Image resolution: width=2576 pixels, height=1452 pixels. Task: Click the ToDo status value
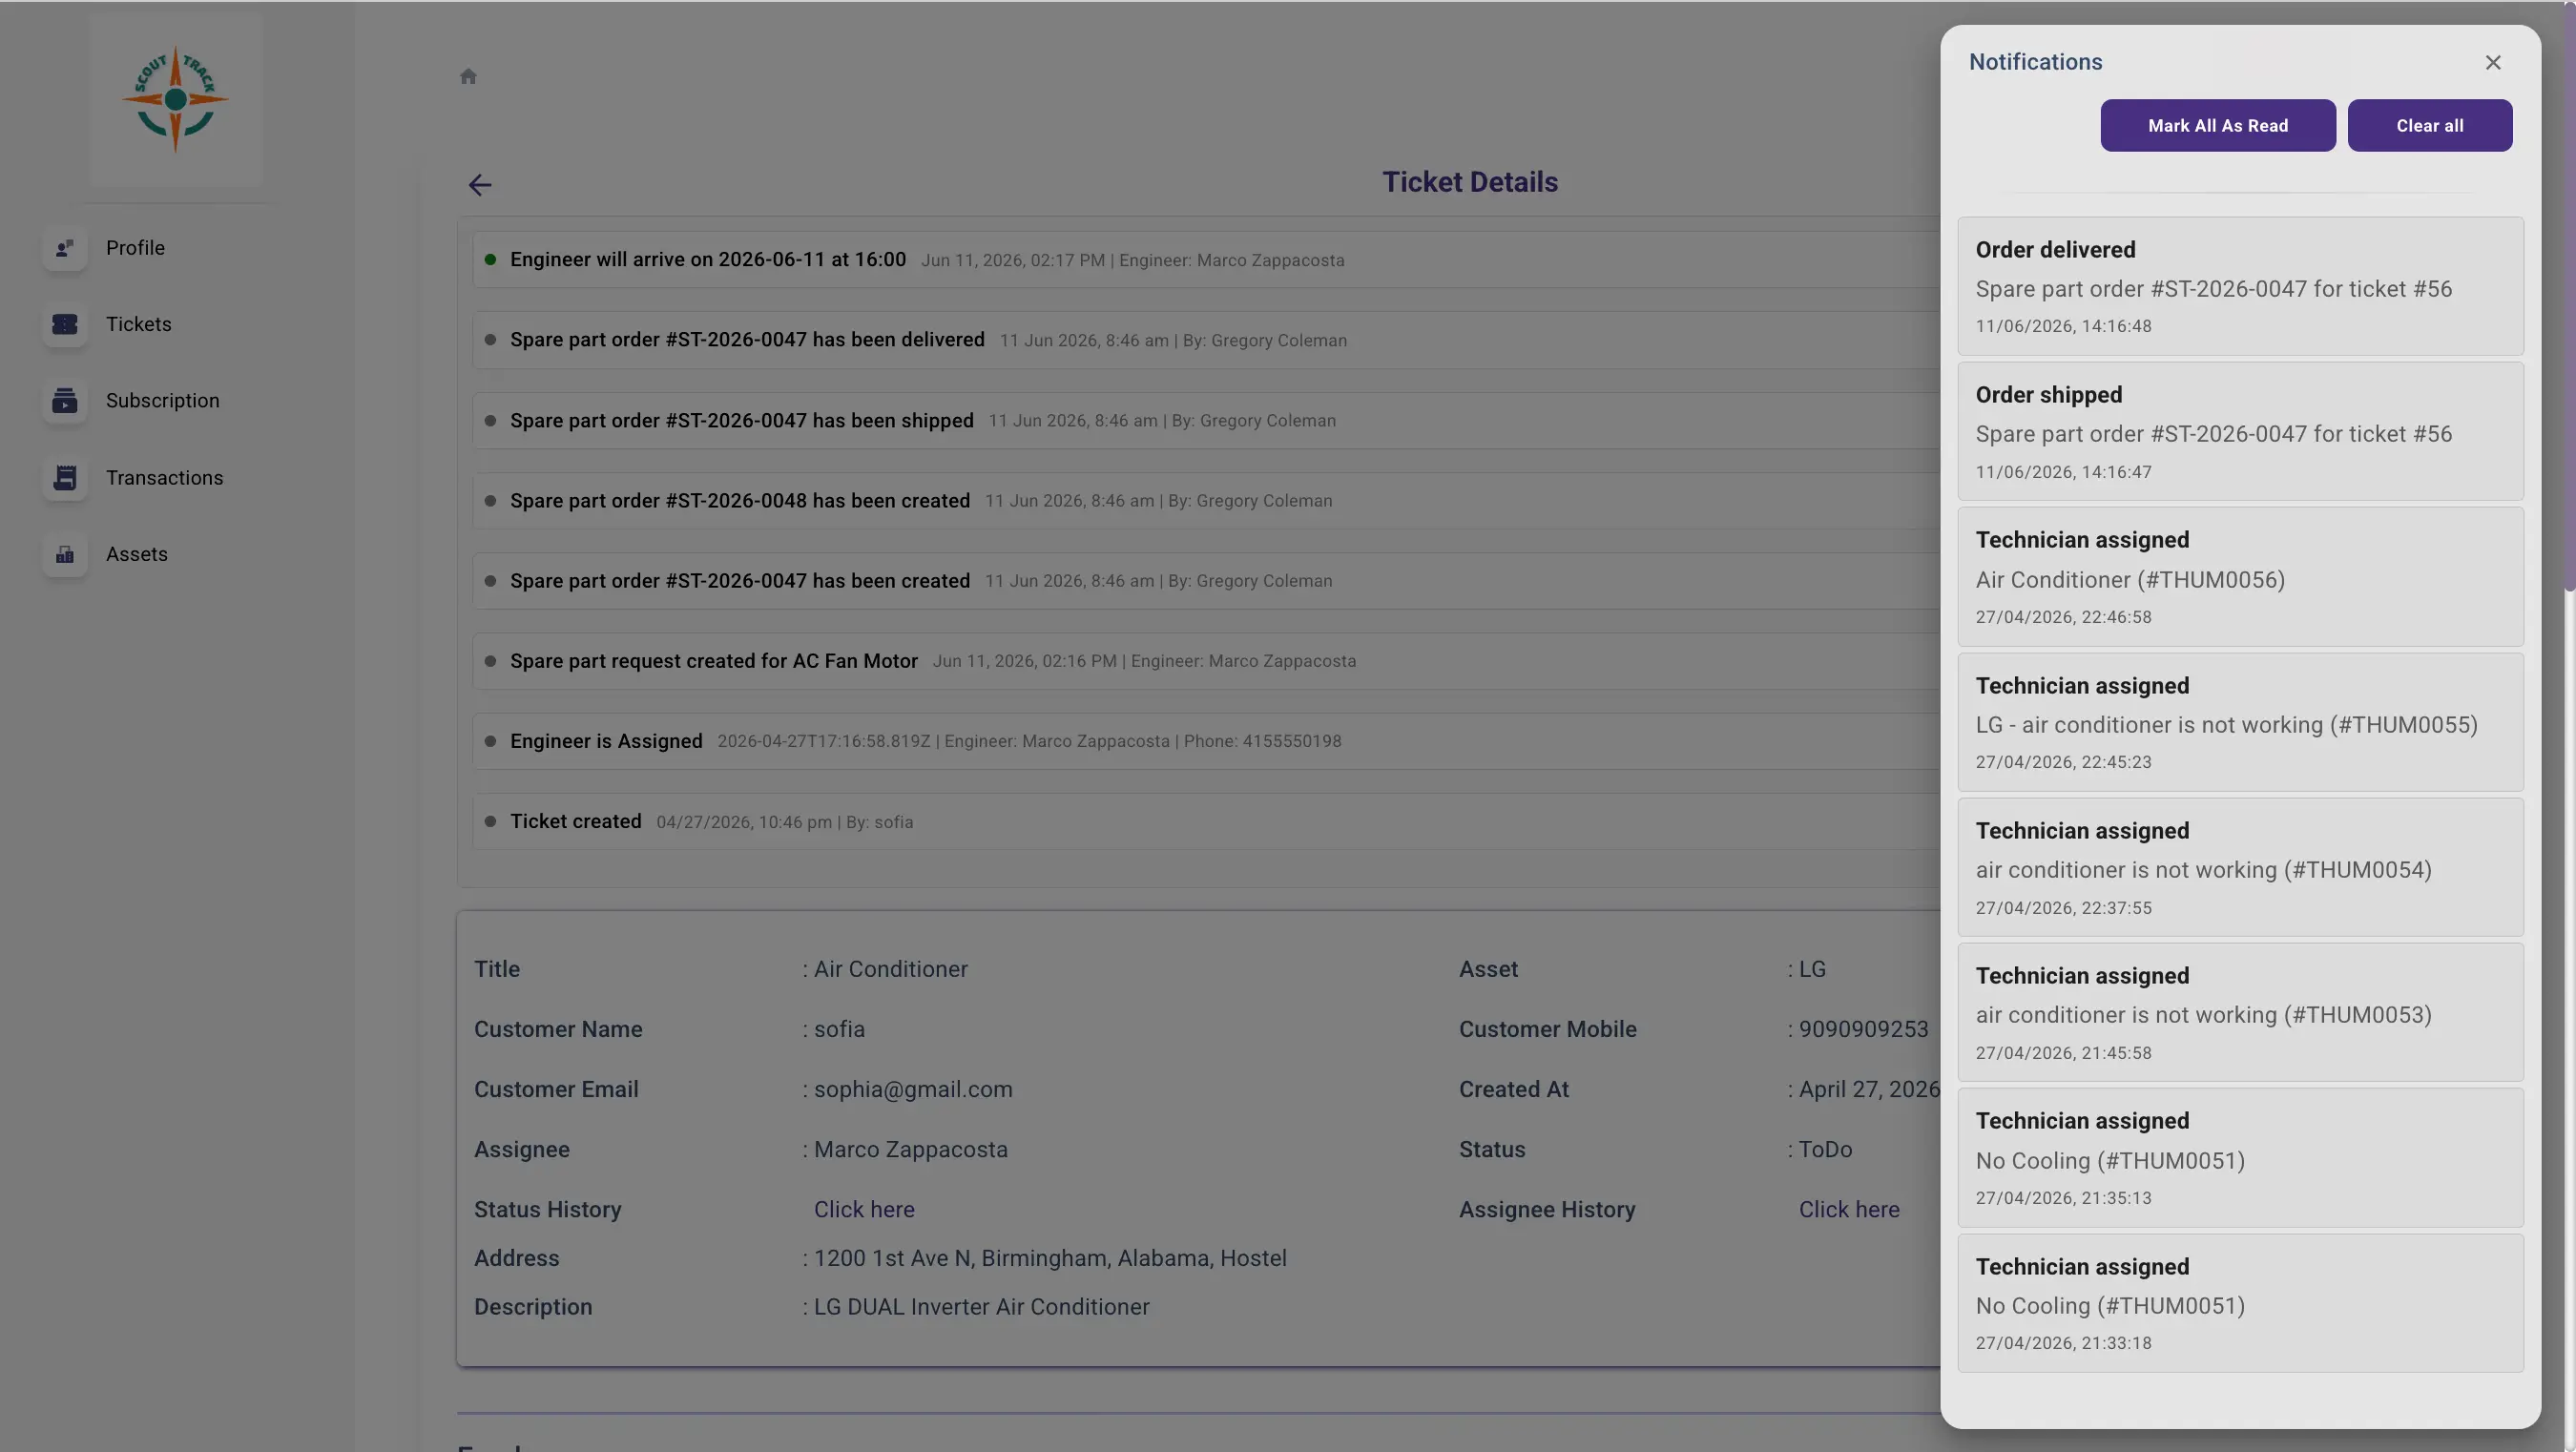[1825, 1149]
